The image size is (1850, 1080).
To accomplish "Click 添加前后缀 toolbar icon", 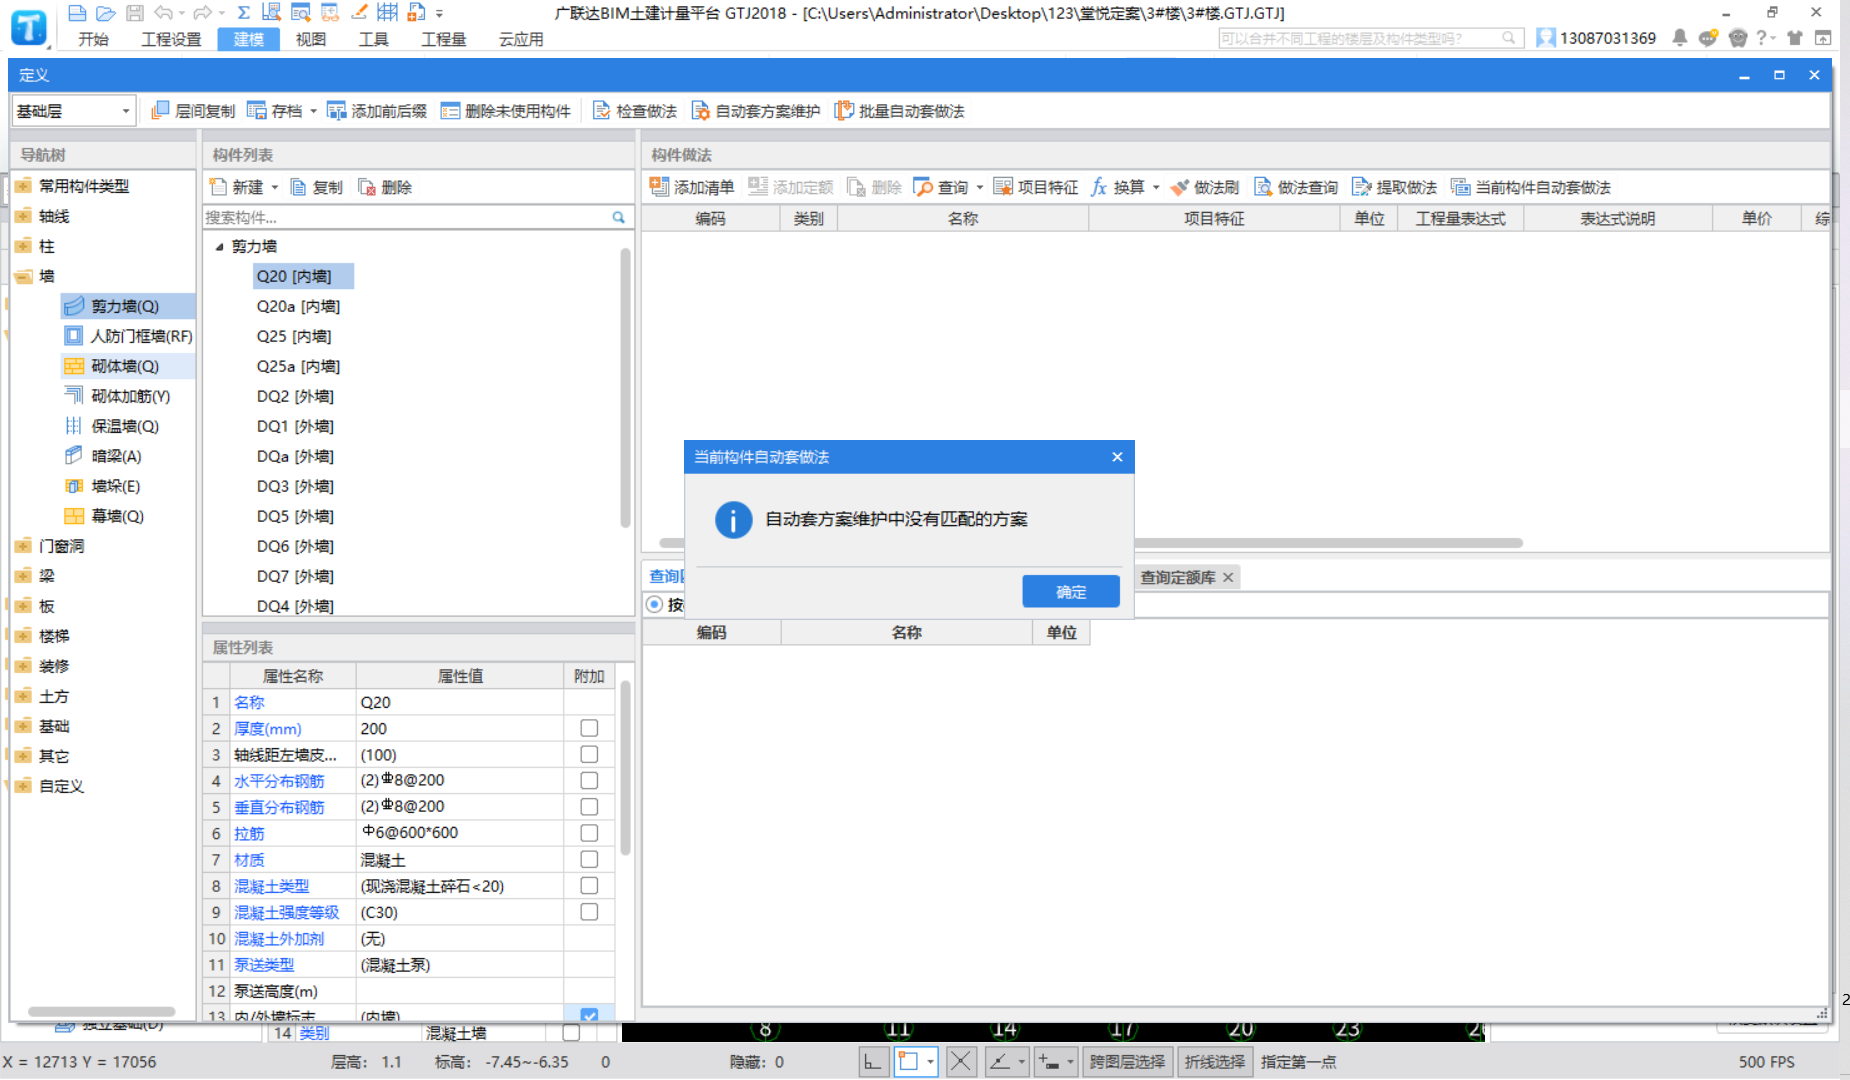I will pyautogui.click(x=337, y=111).
